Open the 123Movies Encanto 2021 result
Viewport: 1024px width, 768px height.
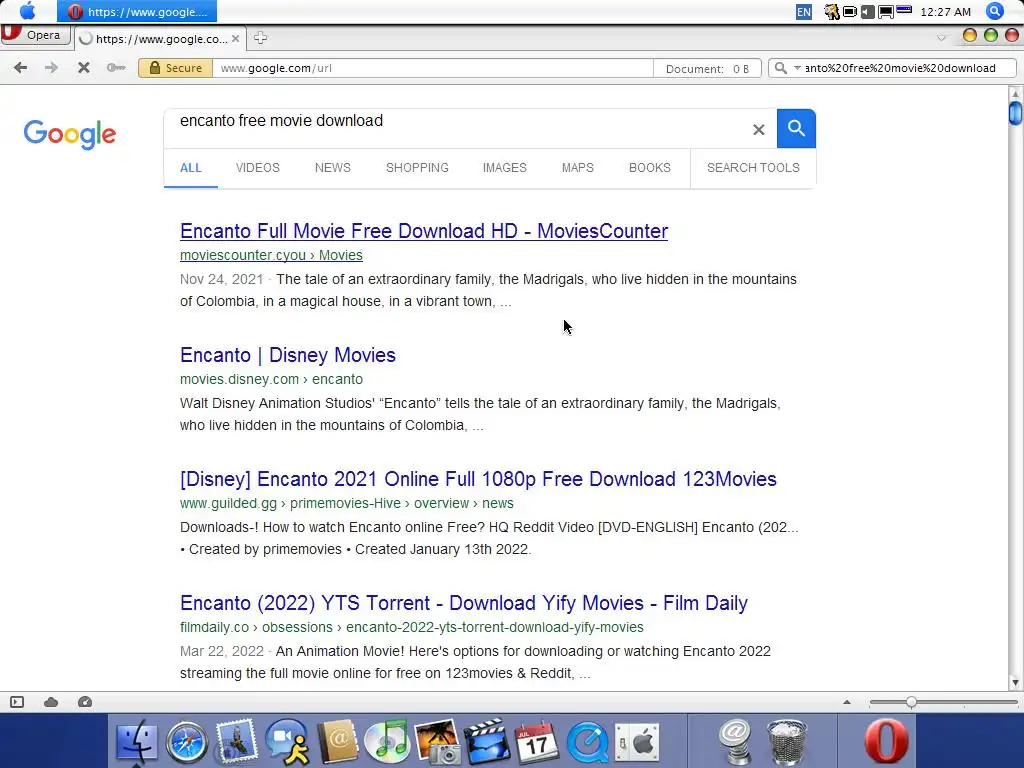click(x=478, y=479)
